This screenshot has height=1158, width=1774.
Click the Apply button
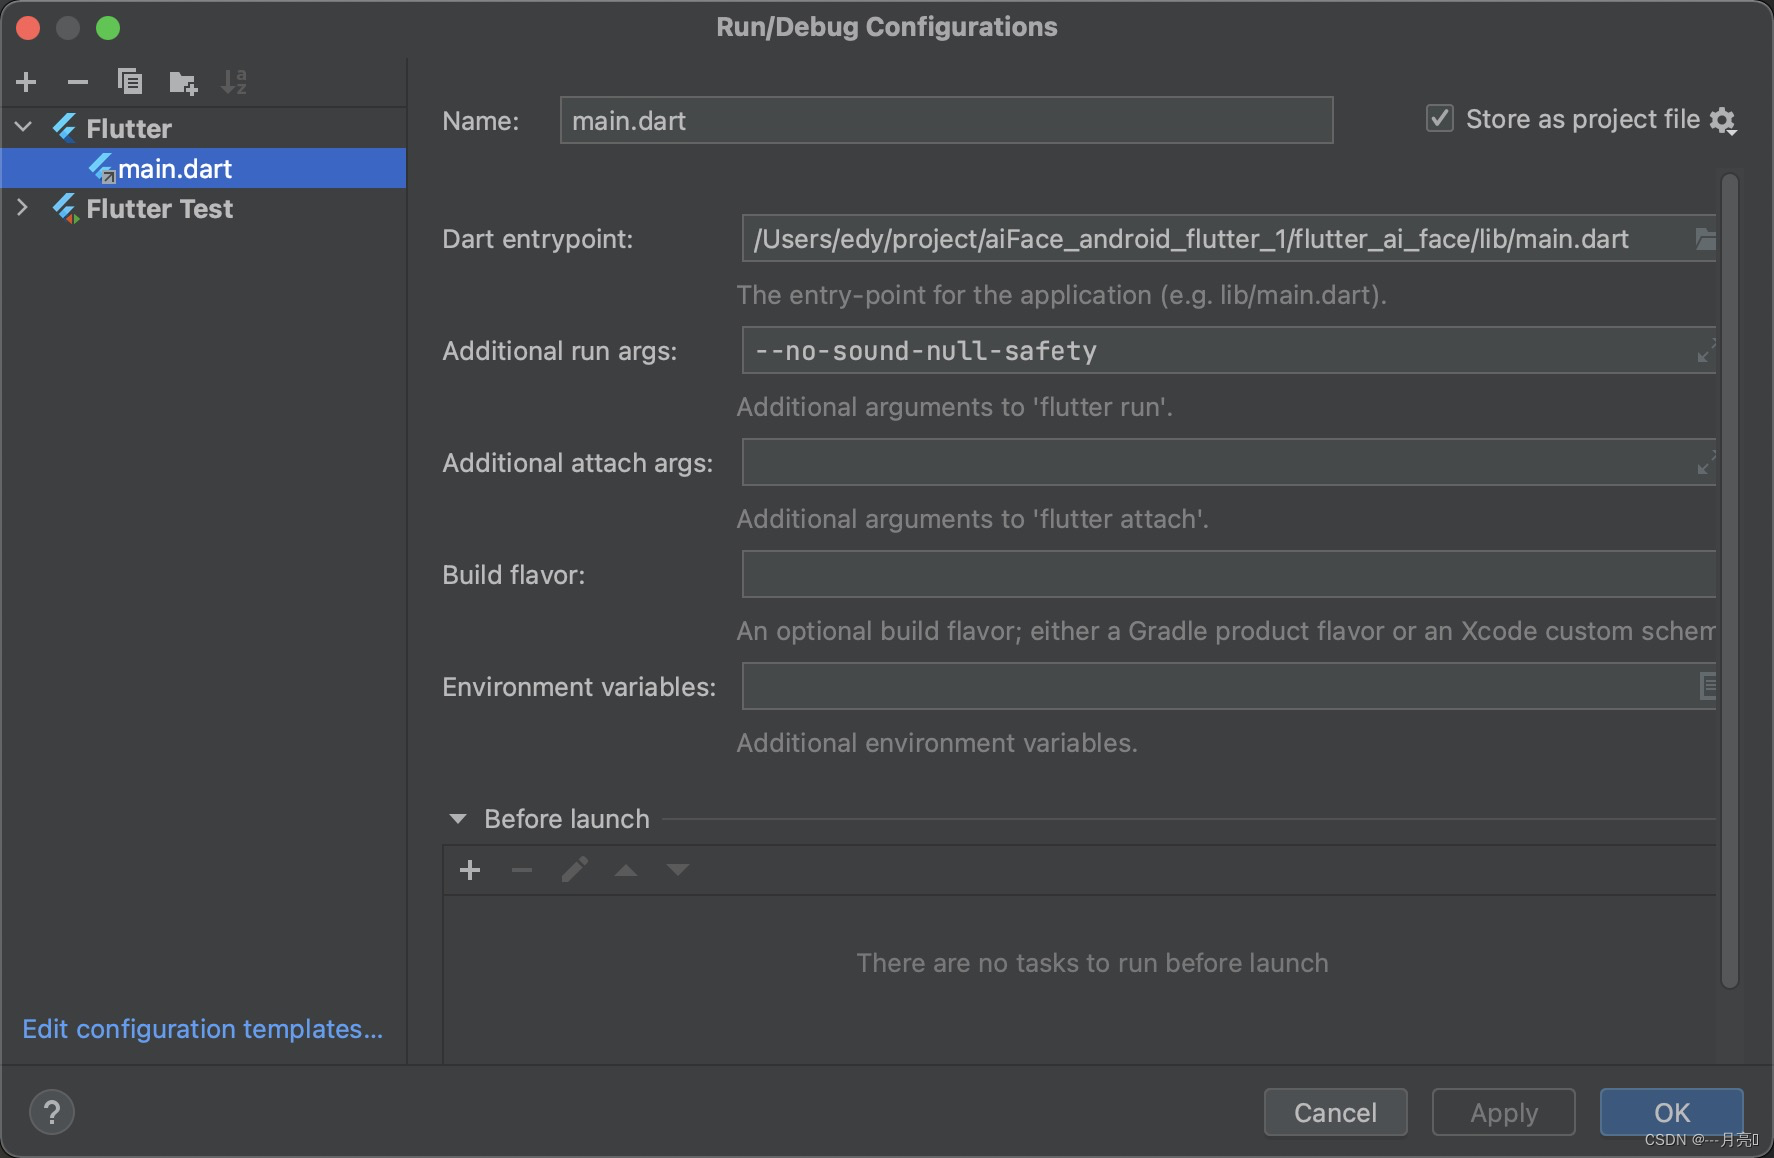tap(1503, 1112)
